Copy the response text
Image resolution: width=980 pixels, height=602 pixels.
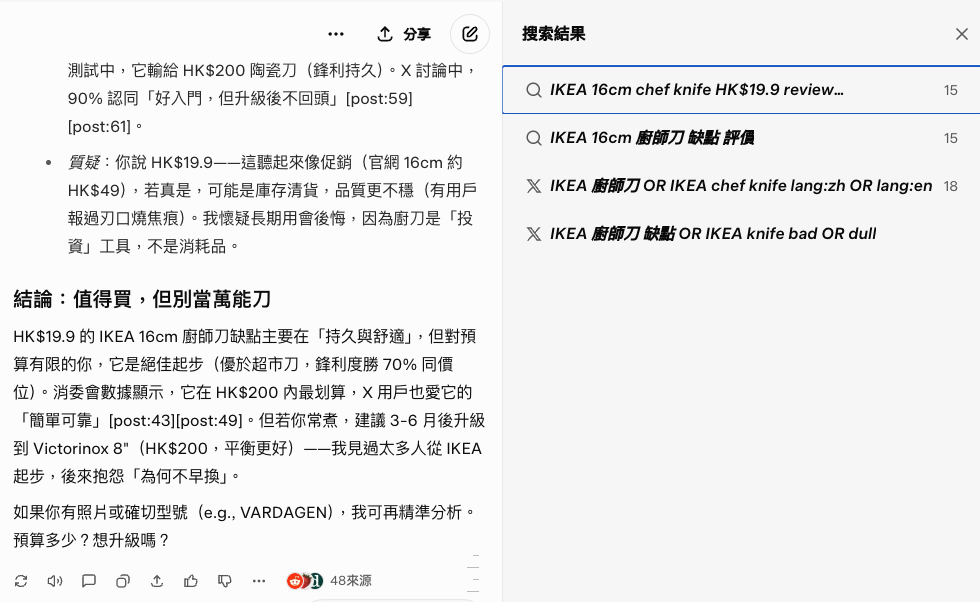click(x=122, y=580)
